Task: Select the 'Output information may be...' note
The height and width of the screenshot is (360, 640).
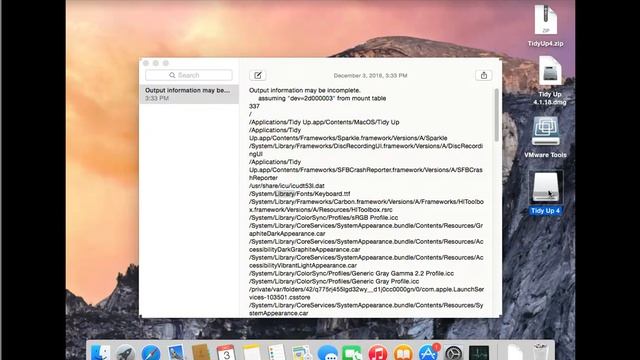Action: point(189,94)
